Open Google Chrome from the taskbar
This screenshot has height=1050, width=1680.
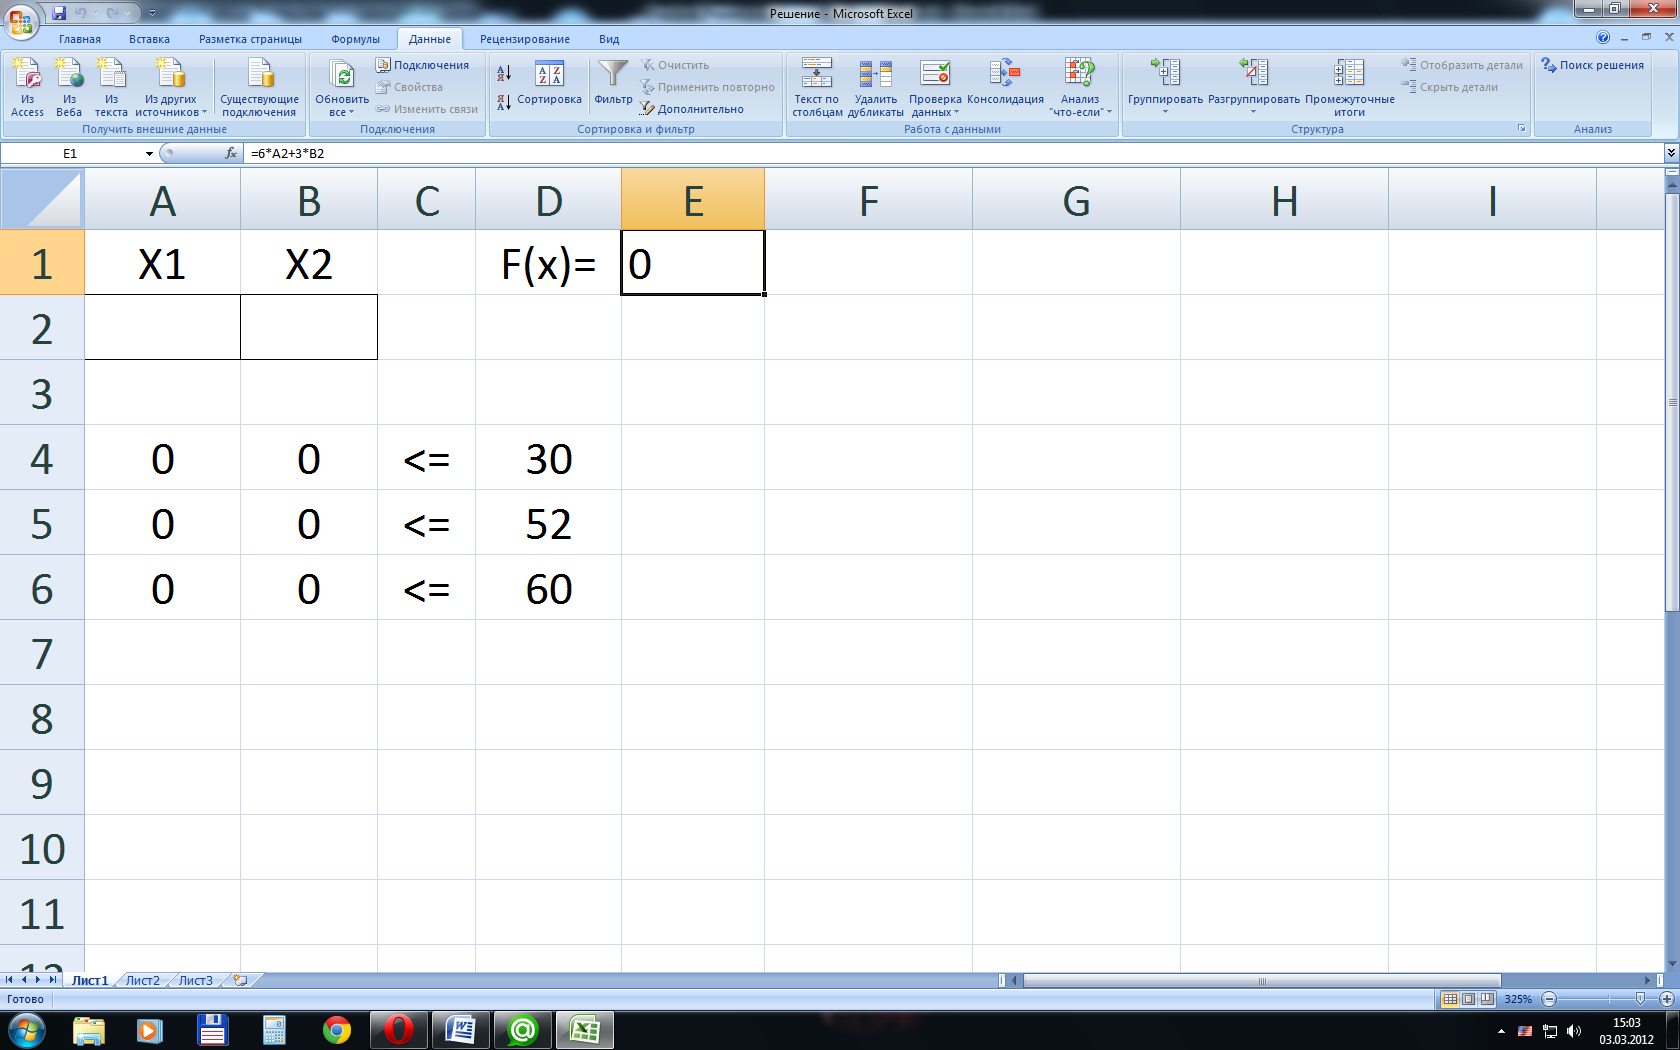click(337, 1030)
